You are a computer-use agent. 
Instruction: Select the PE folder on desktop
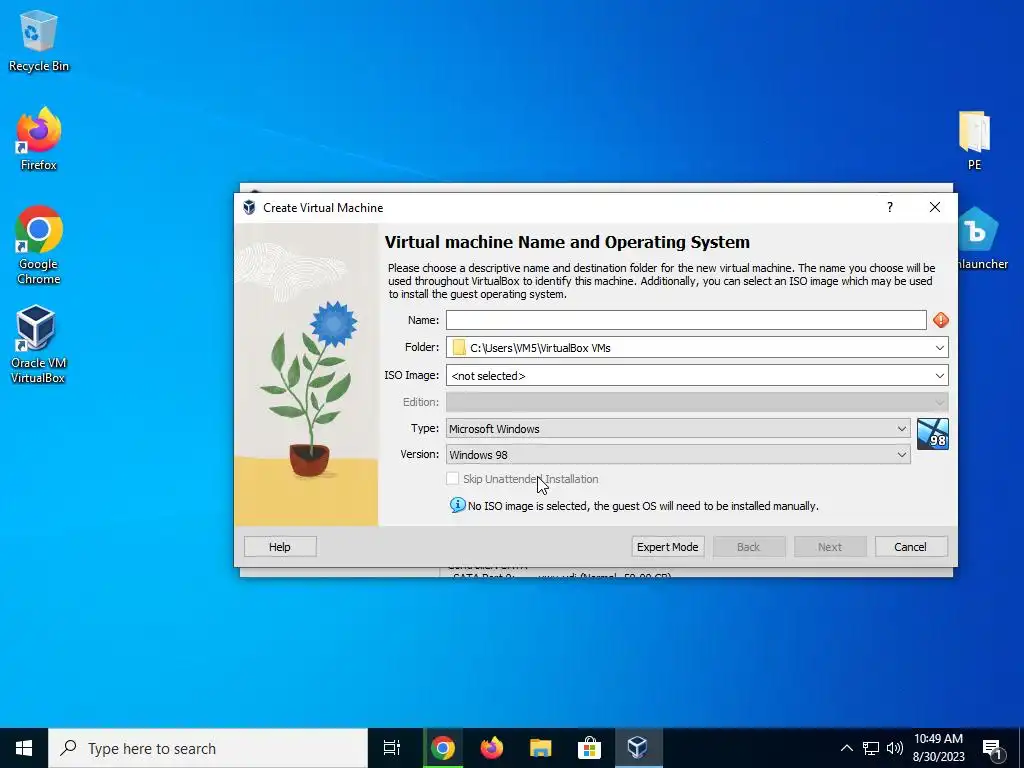click(974, 140)
